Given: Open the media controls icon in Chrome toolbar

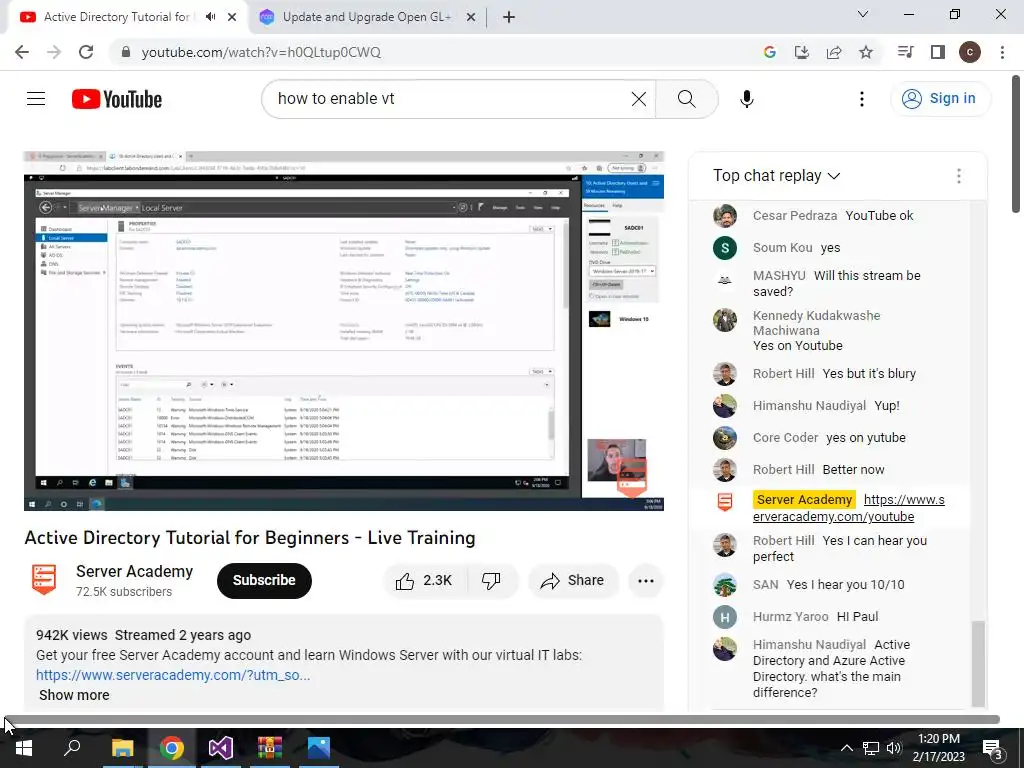Looking at the screenshot, I should pos(906,52).
